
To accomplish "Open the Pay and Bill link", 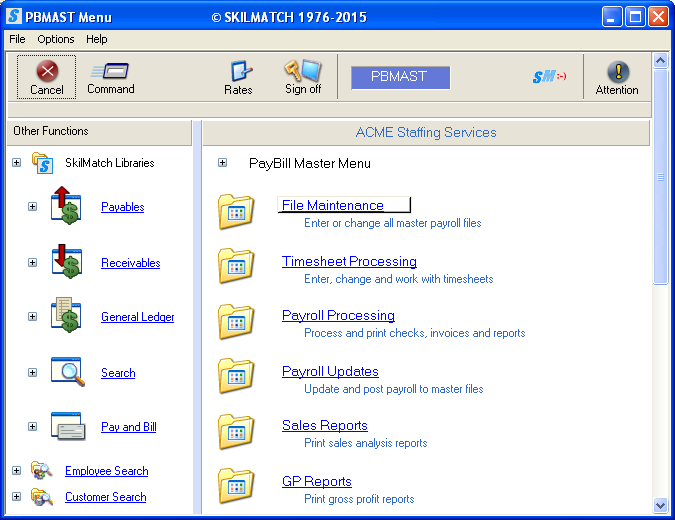I will click(129, 427).
